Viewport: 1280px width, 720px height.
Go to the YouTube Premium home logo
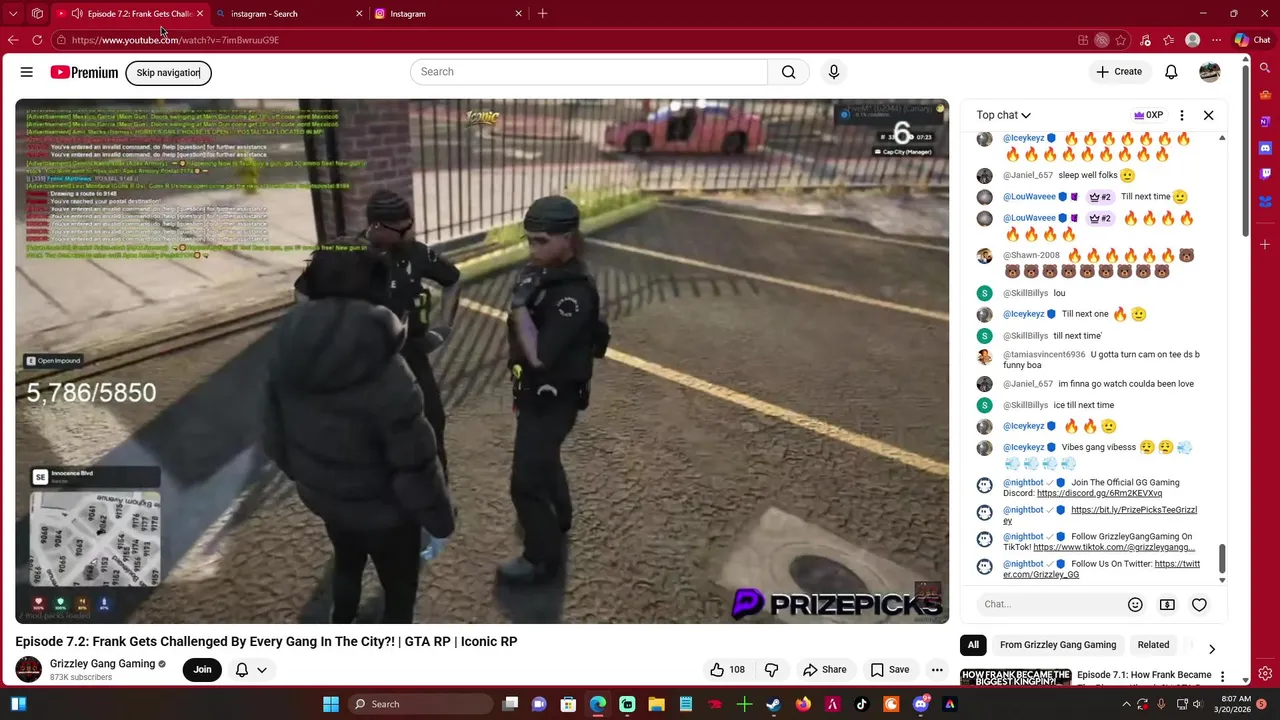tap(84, 72)
